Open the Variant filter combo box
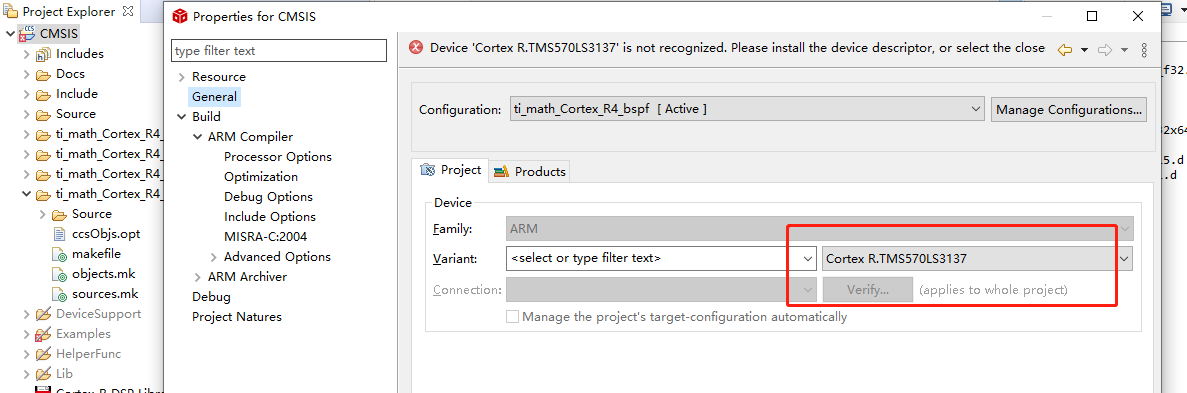Viewport: 1187px width, 393px height. click(661, 259)
